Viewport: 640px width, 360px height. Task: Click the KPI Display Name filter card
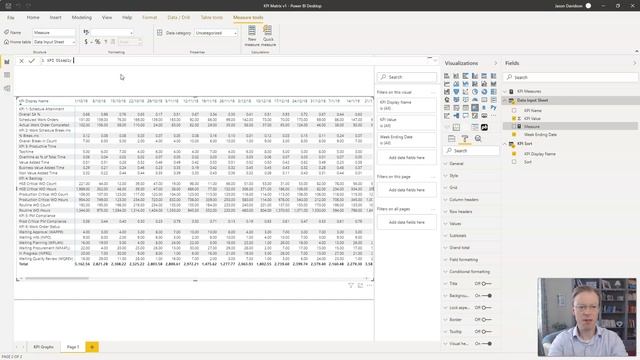[407, 105]
